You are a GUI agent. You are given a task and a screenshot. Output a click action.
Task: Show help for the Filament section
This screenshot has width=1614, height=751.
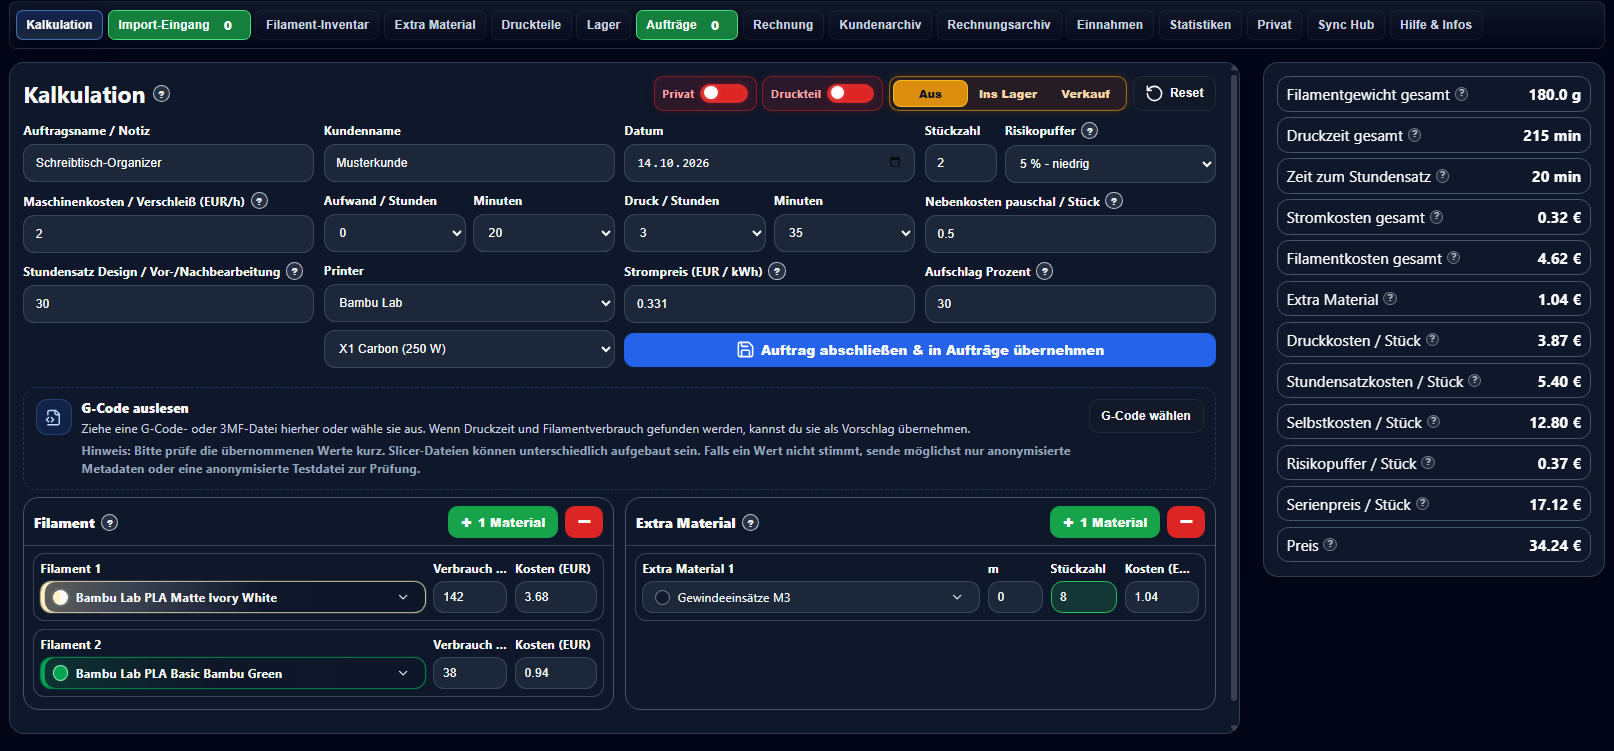pos(110,523)
